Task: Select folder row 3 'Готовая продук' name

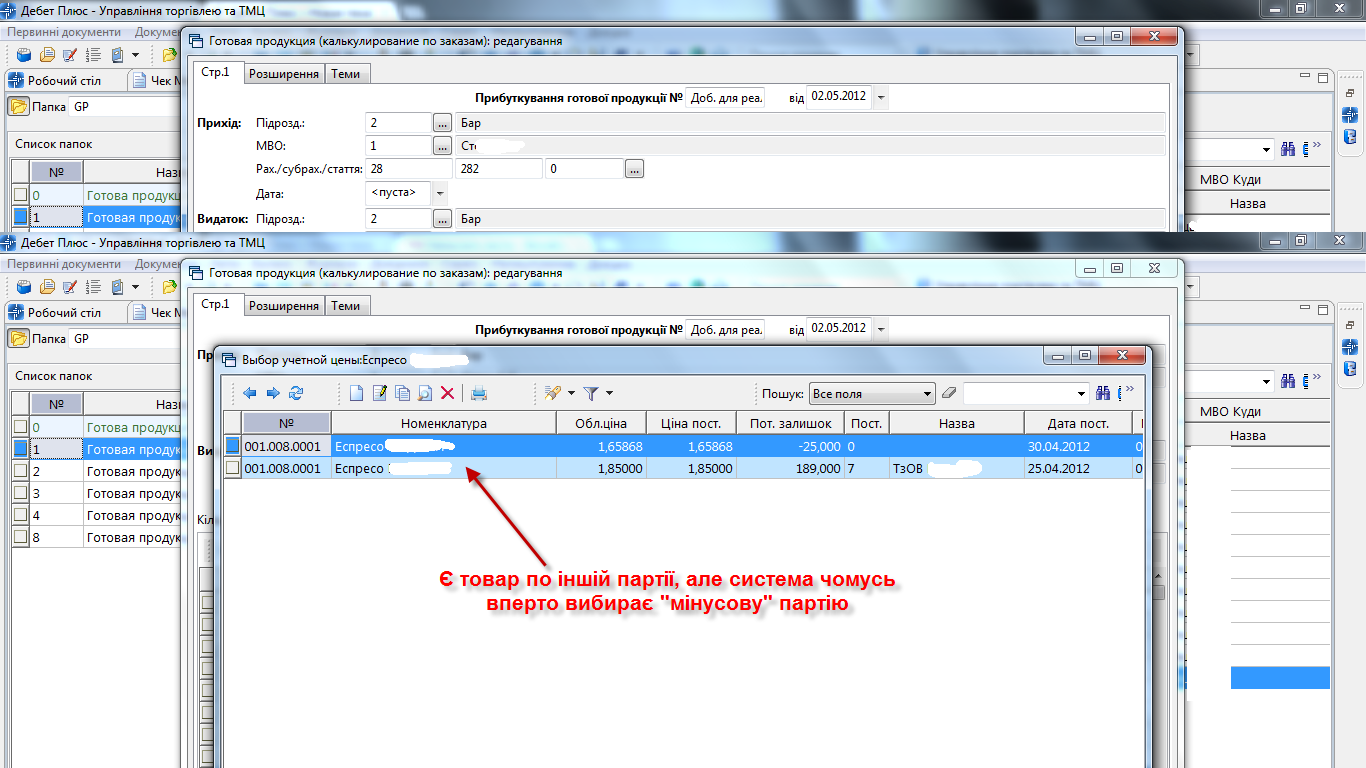Action: pos(132,493)
